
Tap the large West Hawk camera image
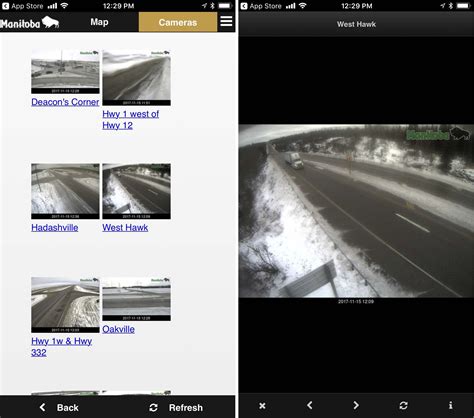tap(356, 211)
